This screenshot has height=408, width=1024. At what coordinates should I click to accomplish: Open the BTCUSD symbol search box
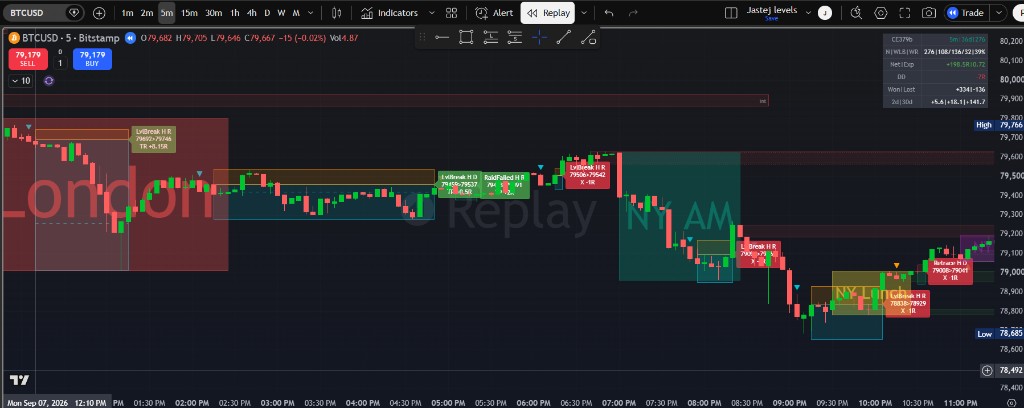pos(42,12)
